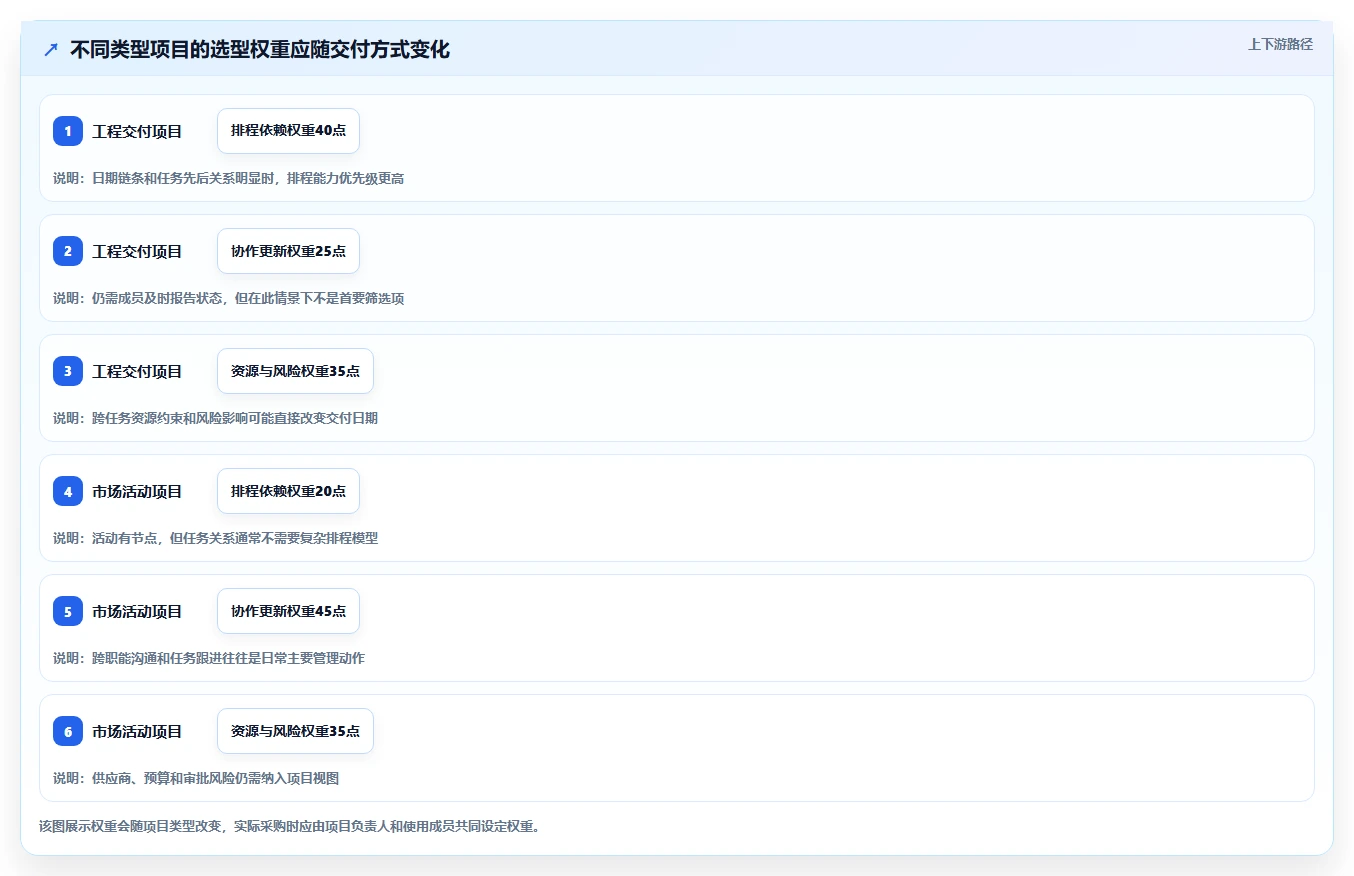Click 工程交付项目 label in row 2
1354x876 pixels.
[x=137, y=251]
